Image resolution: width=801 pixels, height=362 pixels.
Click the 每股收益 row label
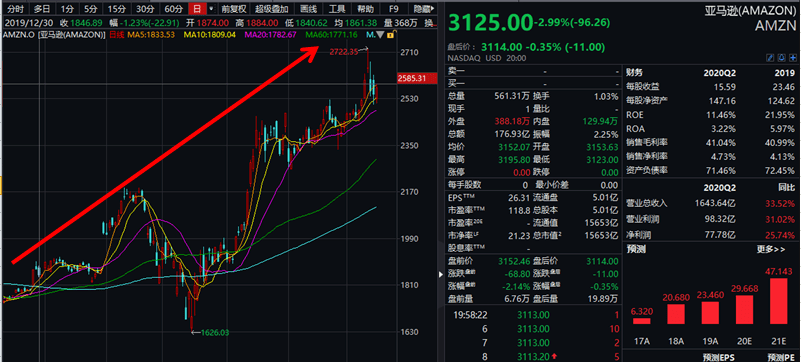coord(643,87)
